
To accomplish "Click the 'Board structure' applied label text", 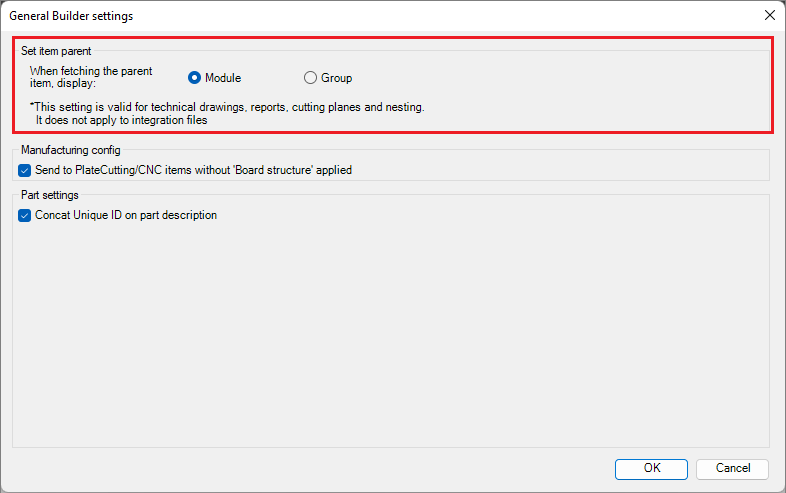I will point(293,170).
